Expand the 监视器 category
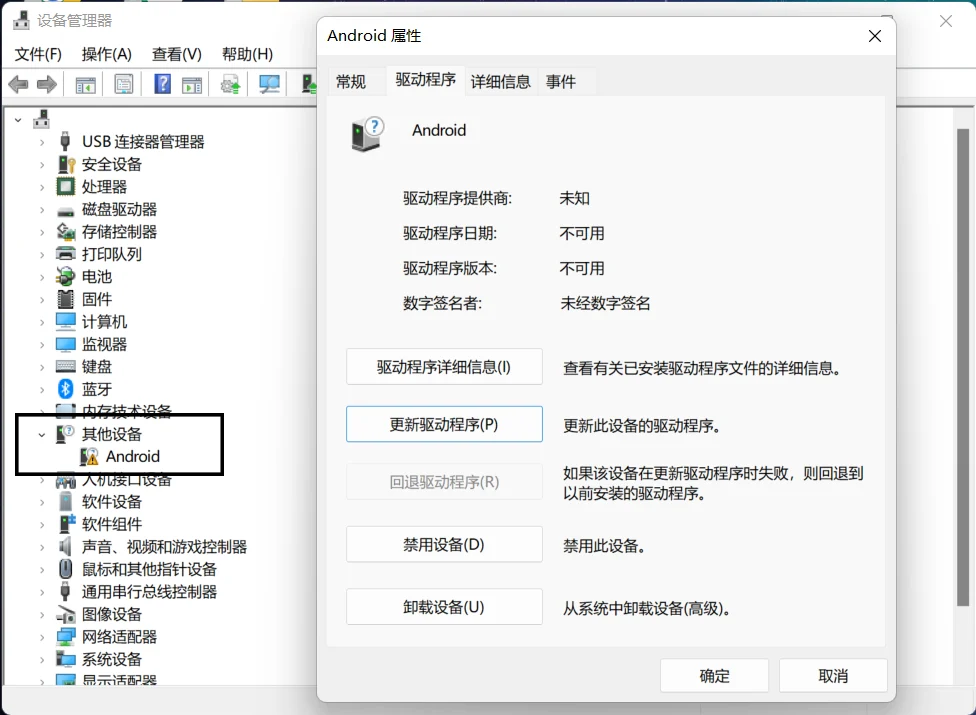Screen dimensions: 976x715 [x=42, y=345]
